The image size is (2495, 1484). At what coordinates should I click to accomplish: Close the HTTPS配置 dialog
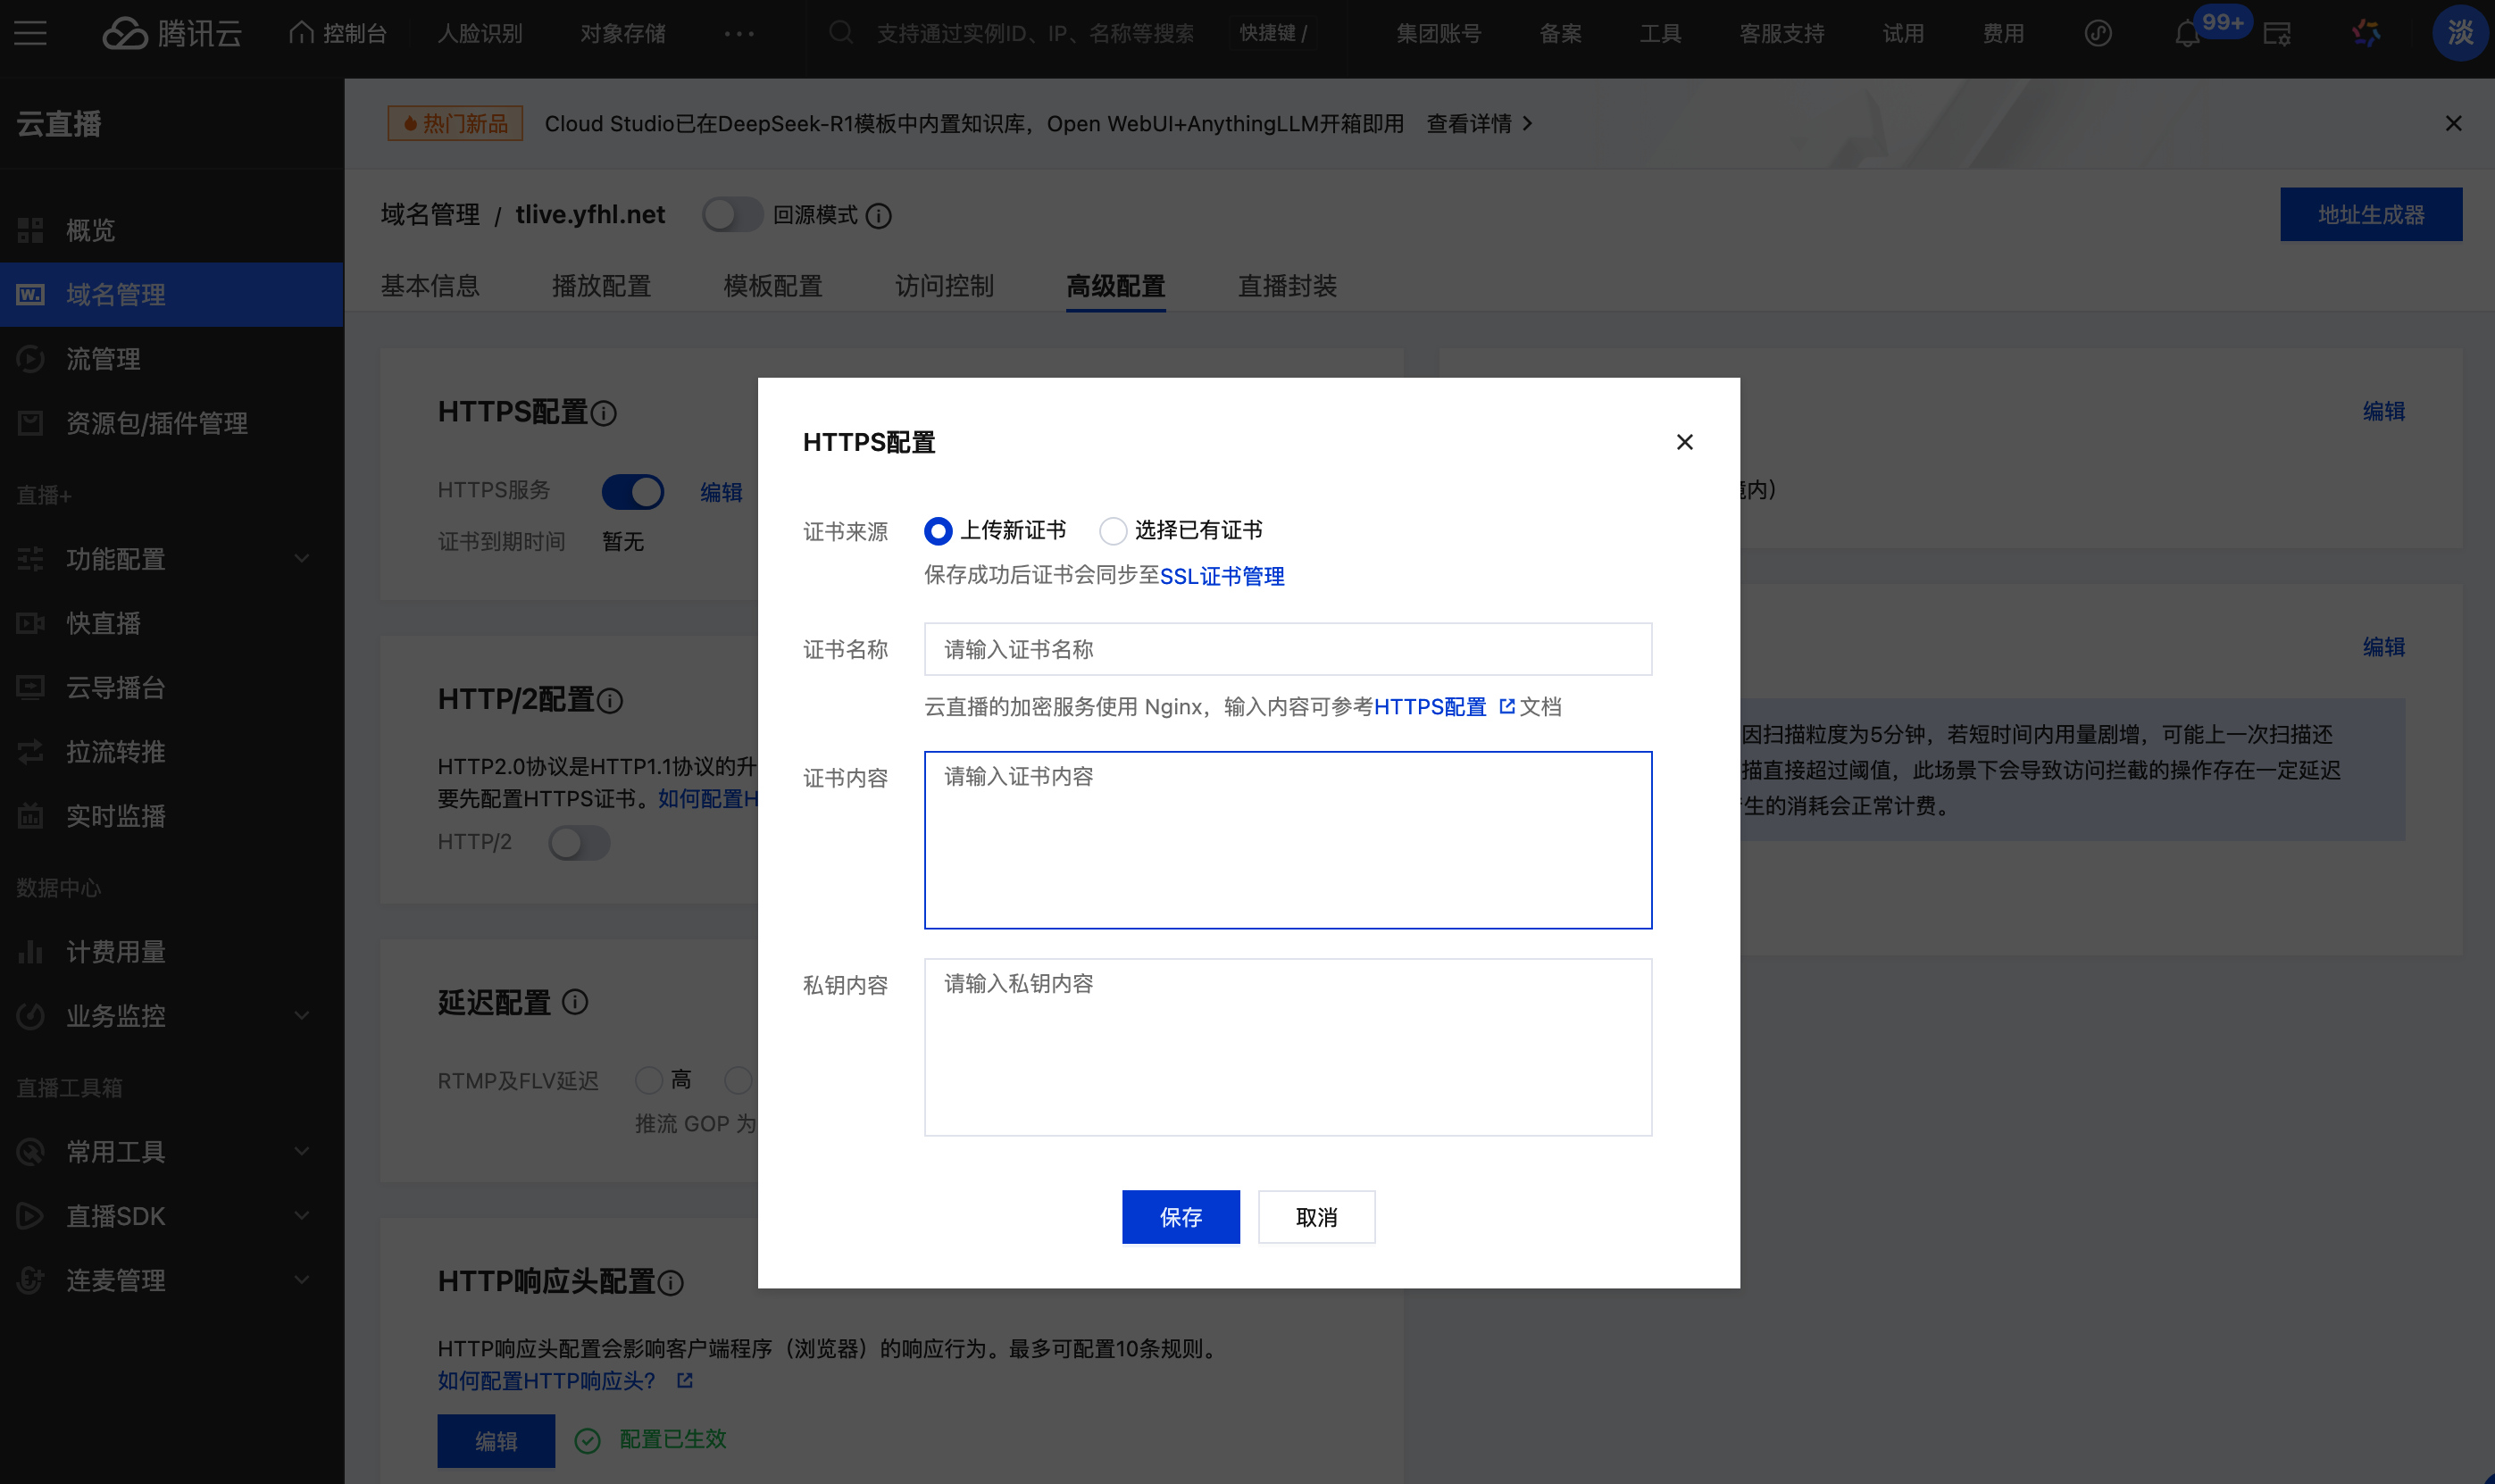point(1684,442)
